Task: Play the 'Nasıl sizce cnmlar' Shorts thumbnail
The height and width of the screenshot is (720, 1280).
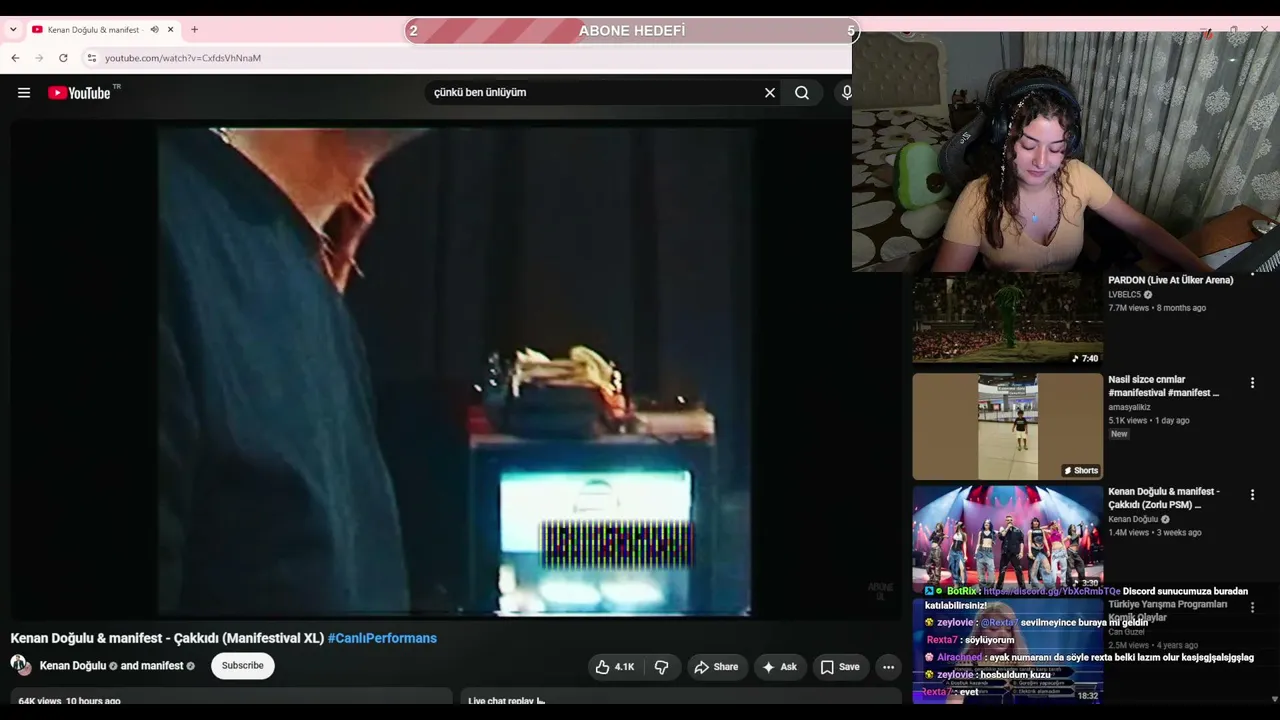Action: (x=1007, y=427)
